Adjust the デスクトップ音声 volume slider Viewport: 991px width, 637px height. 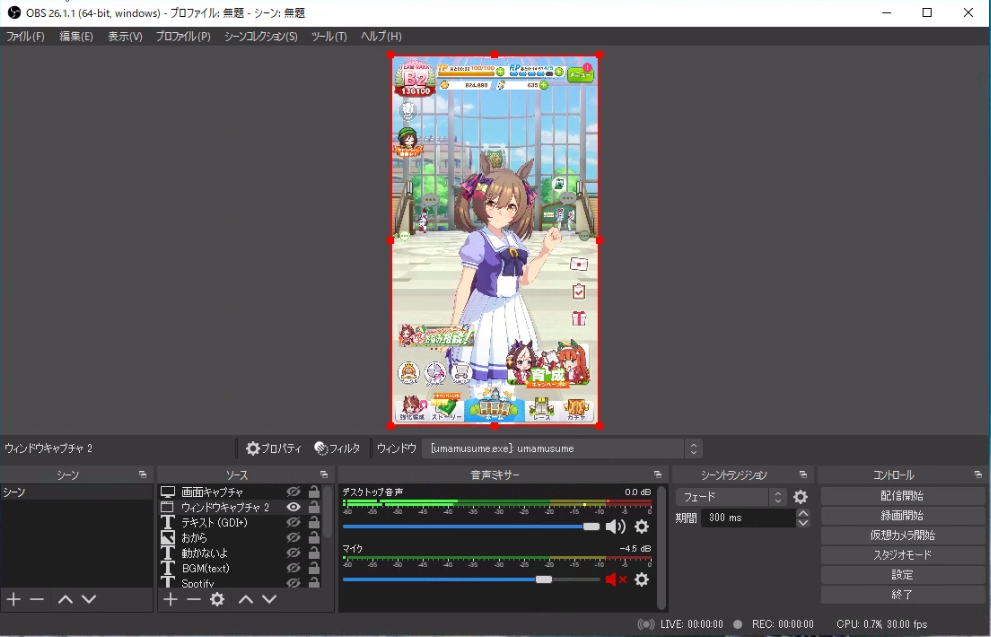tap(471, 526)
